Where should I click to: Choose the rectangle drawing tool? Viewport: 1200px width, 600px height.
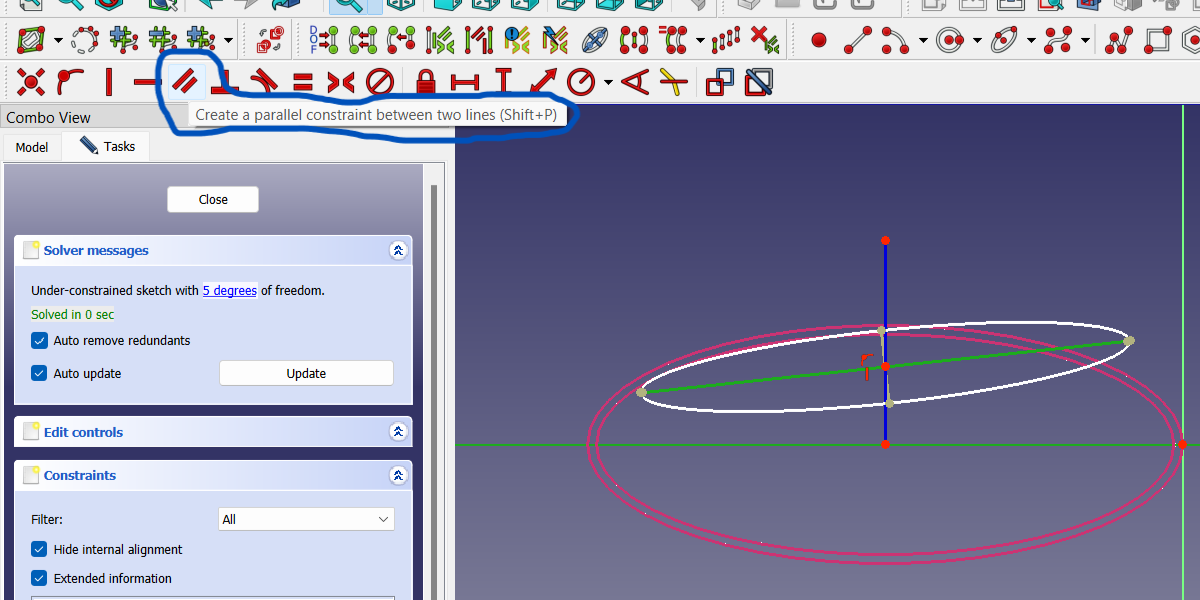(1157, 42)
